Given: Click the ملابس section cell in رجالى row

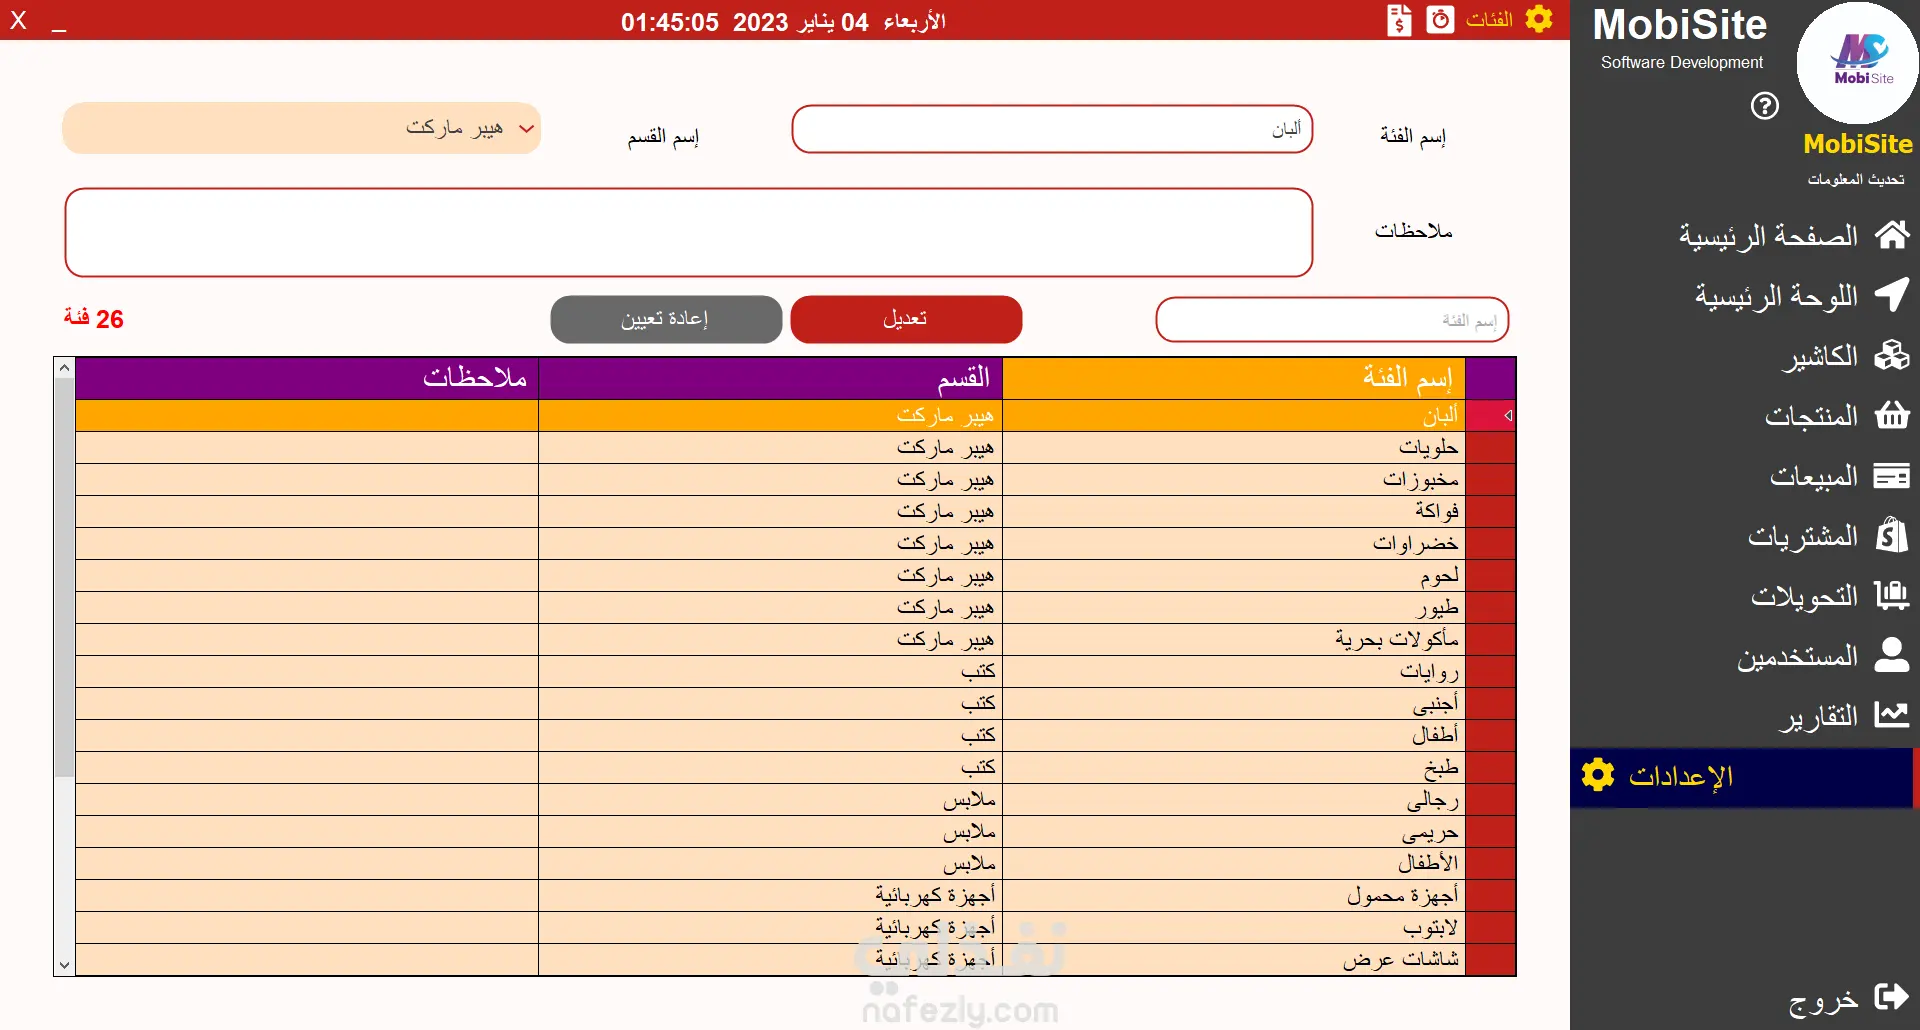Looking at the screenshot, I should [x=771, y=799].
